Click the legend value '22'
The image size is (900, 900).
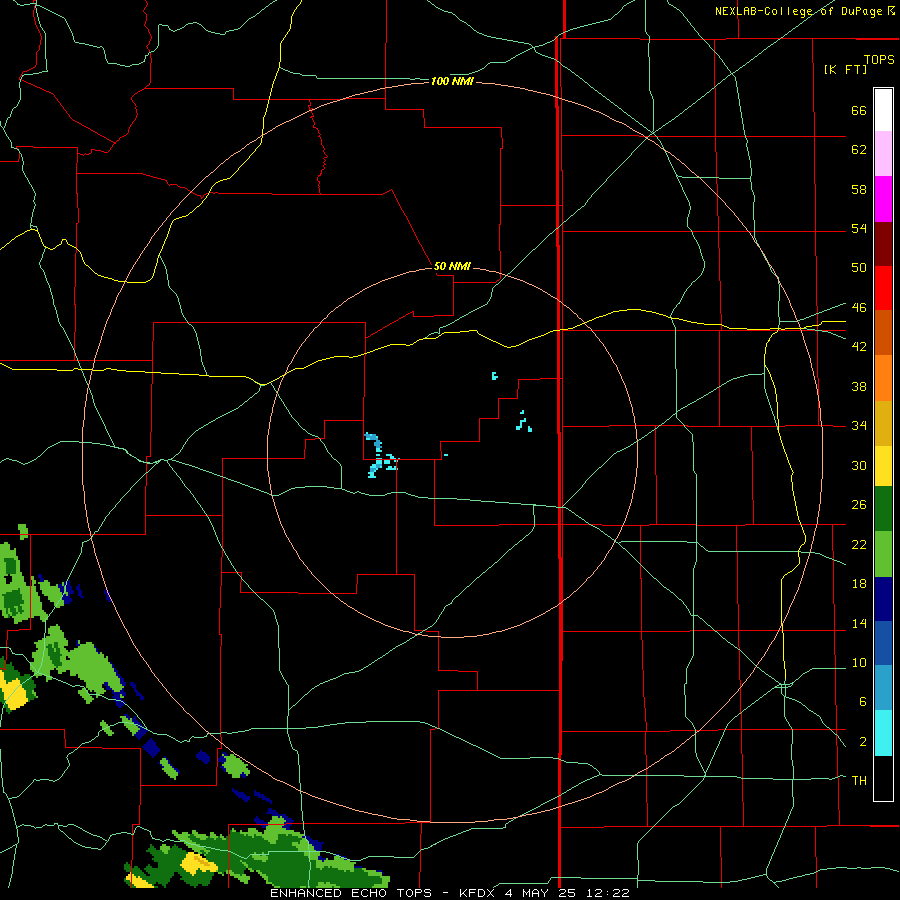(859, 544)
